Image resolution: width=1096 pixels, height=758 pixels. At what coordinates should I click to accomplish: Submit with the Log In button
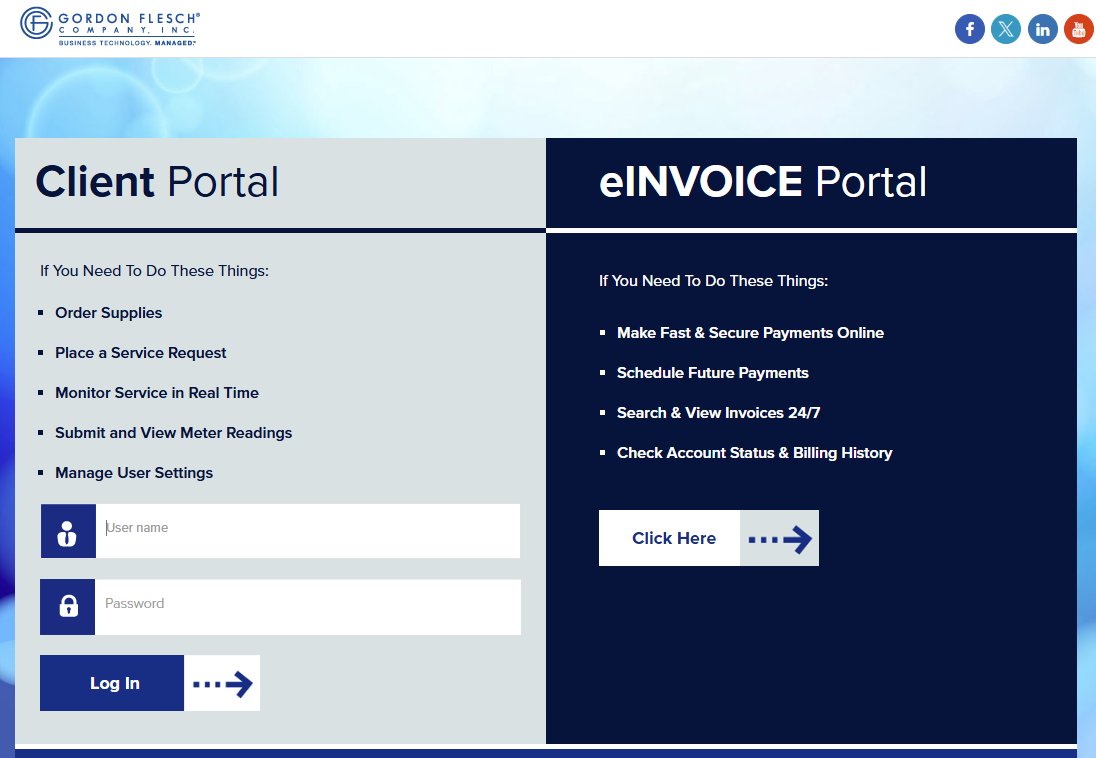click(x=112, y=683)
